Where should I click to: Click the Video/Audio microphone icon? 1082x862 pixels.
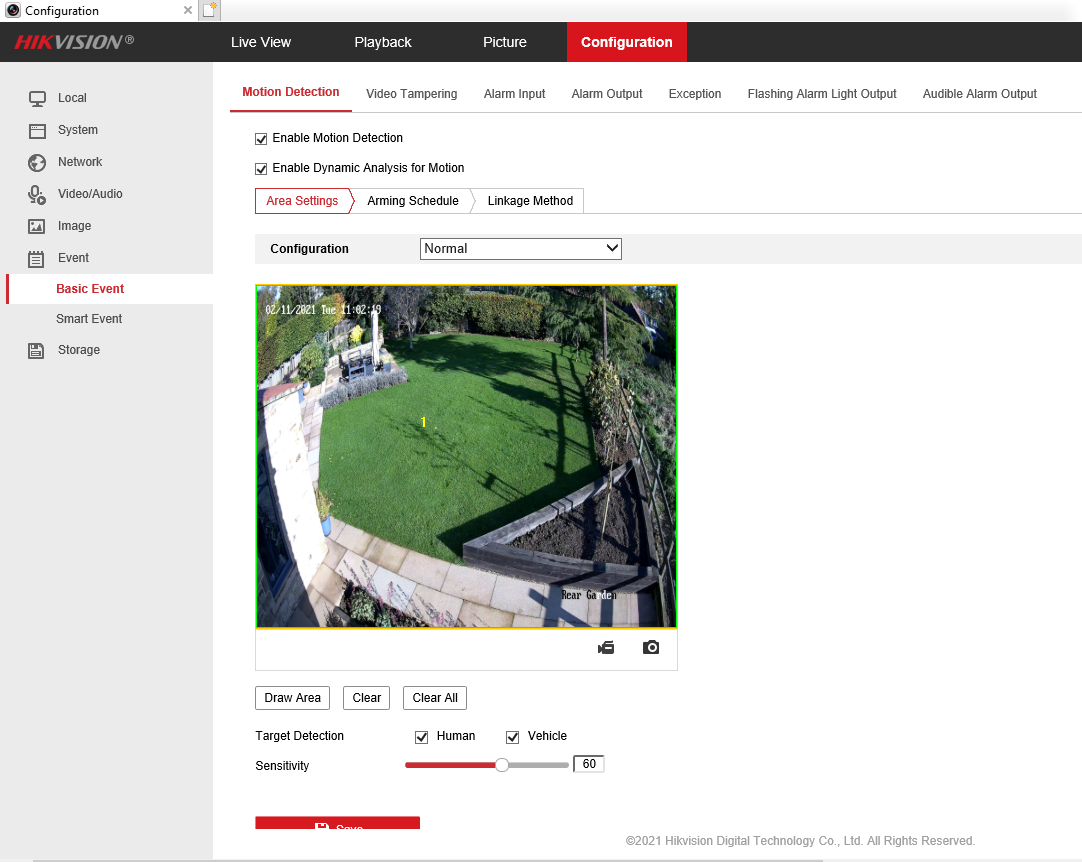click(x=37, y=194)
